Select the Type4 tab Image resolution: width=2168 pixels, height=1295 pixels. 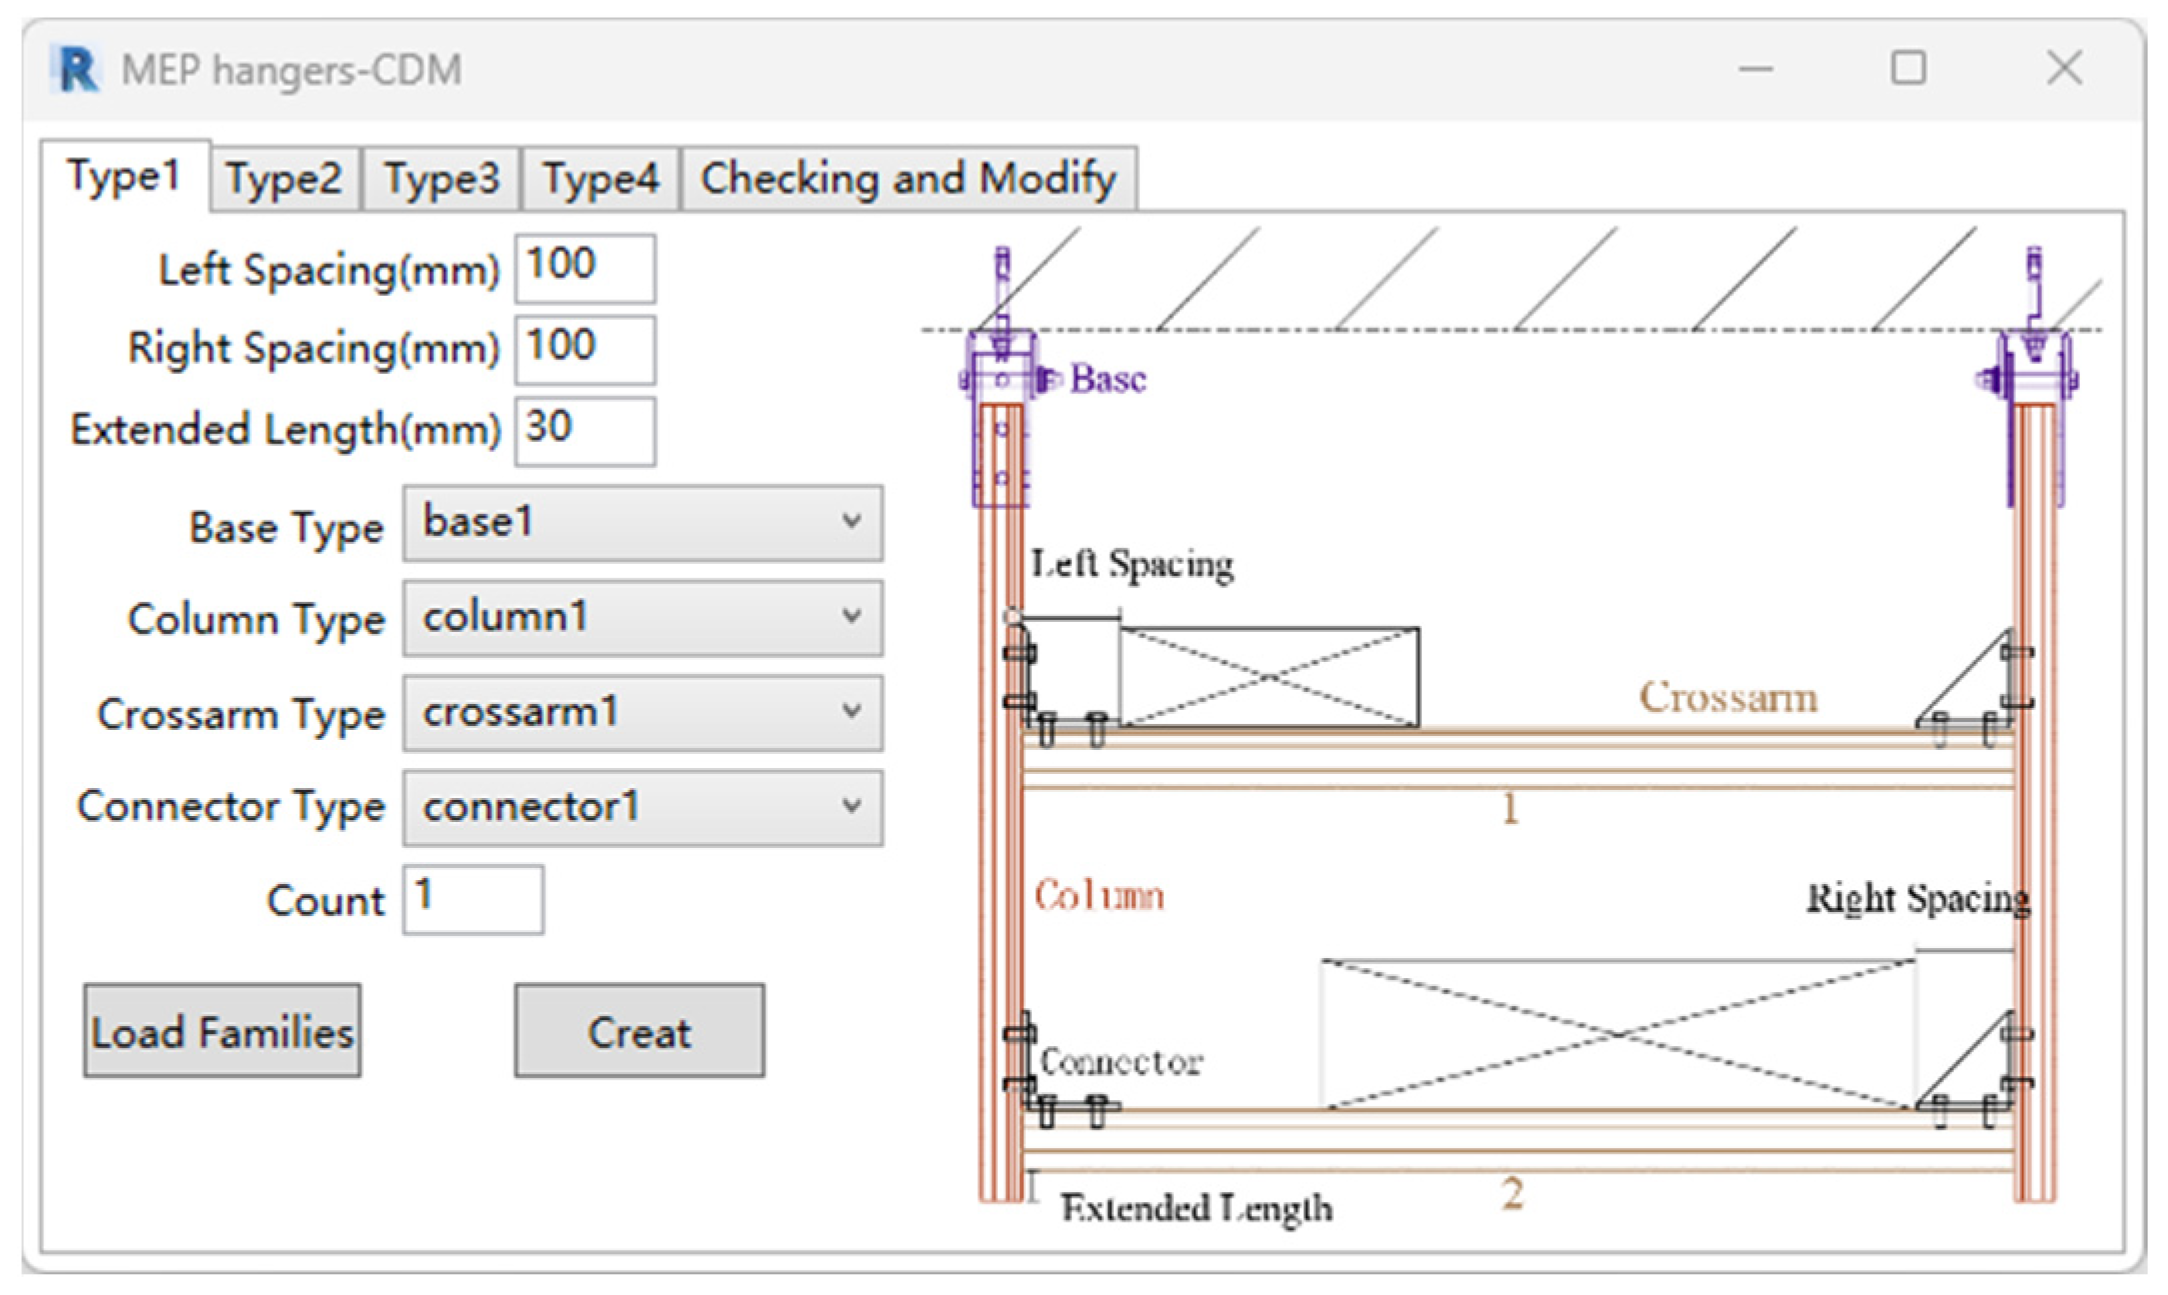[600, 179]
